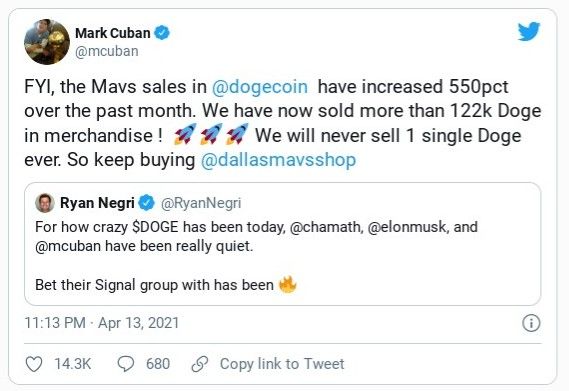Click Mark Cuban's verified badge
The width and height of the screenshot is (569, 391).
tap(162, 33)
